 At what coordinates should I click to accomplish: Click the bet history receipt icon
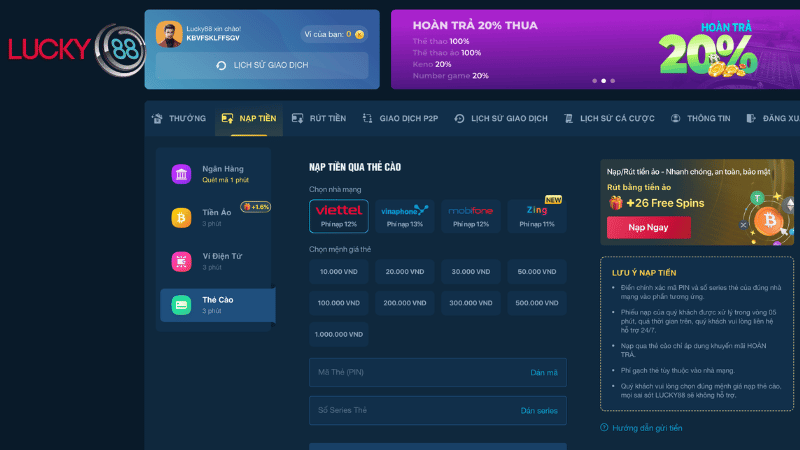point(568,118)
